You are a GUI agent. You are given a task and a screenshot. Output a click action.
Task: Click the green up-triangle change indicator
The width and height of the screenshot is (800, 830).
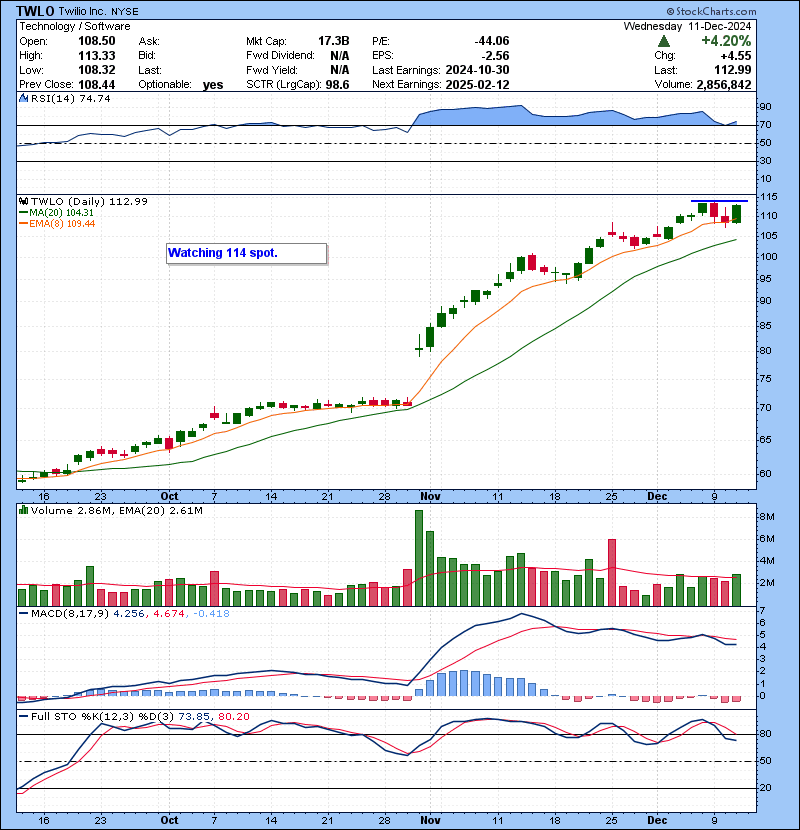663,41
